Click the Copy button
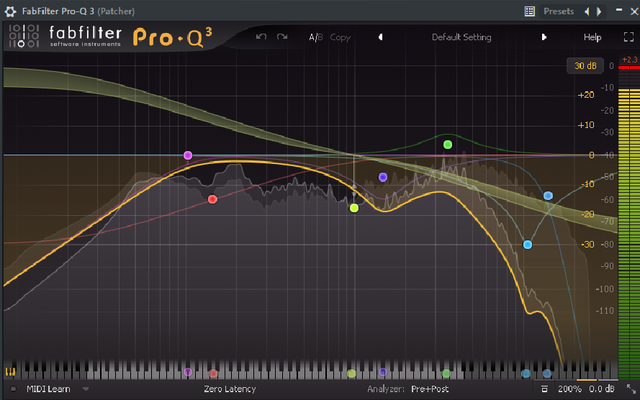Viewport: 640px width, 400px height. [340, 38]
